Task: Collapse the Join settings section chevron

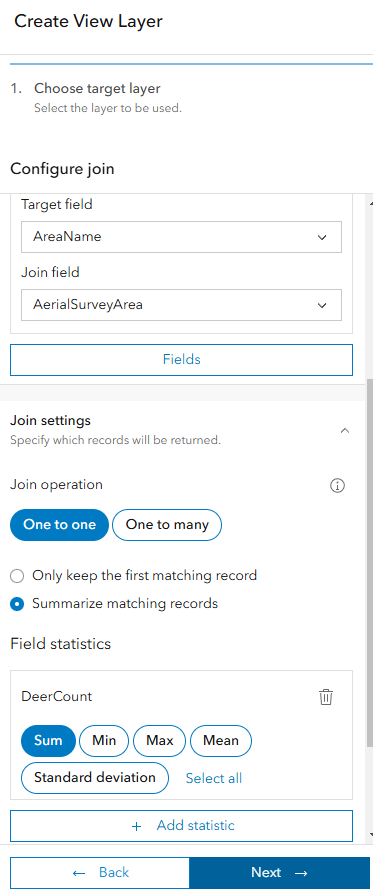Action: [x=344, y=430]
